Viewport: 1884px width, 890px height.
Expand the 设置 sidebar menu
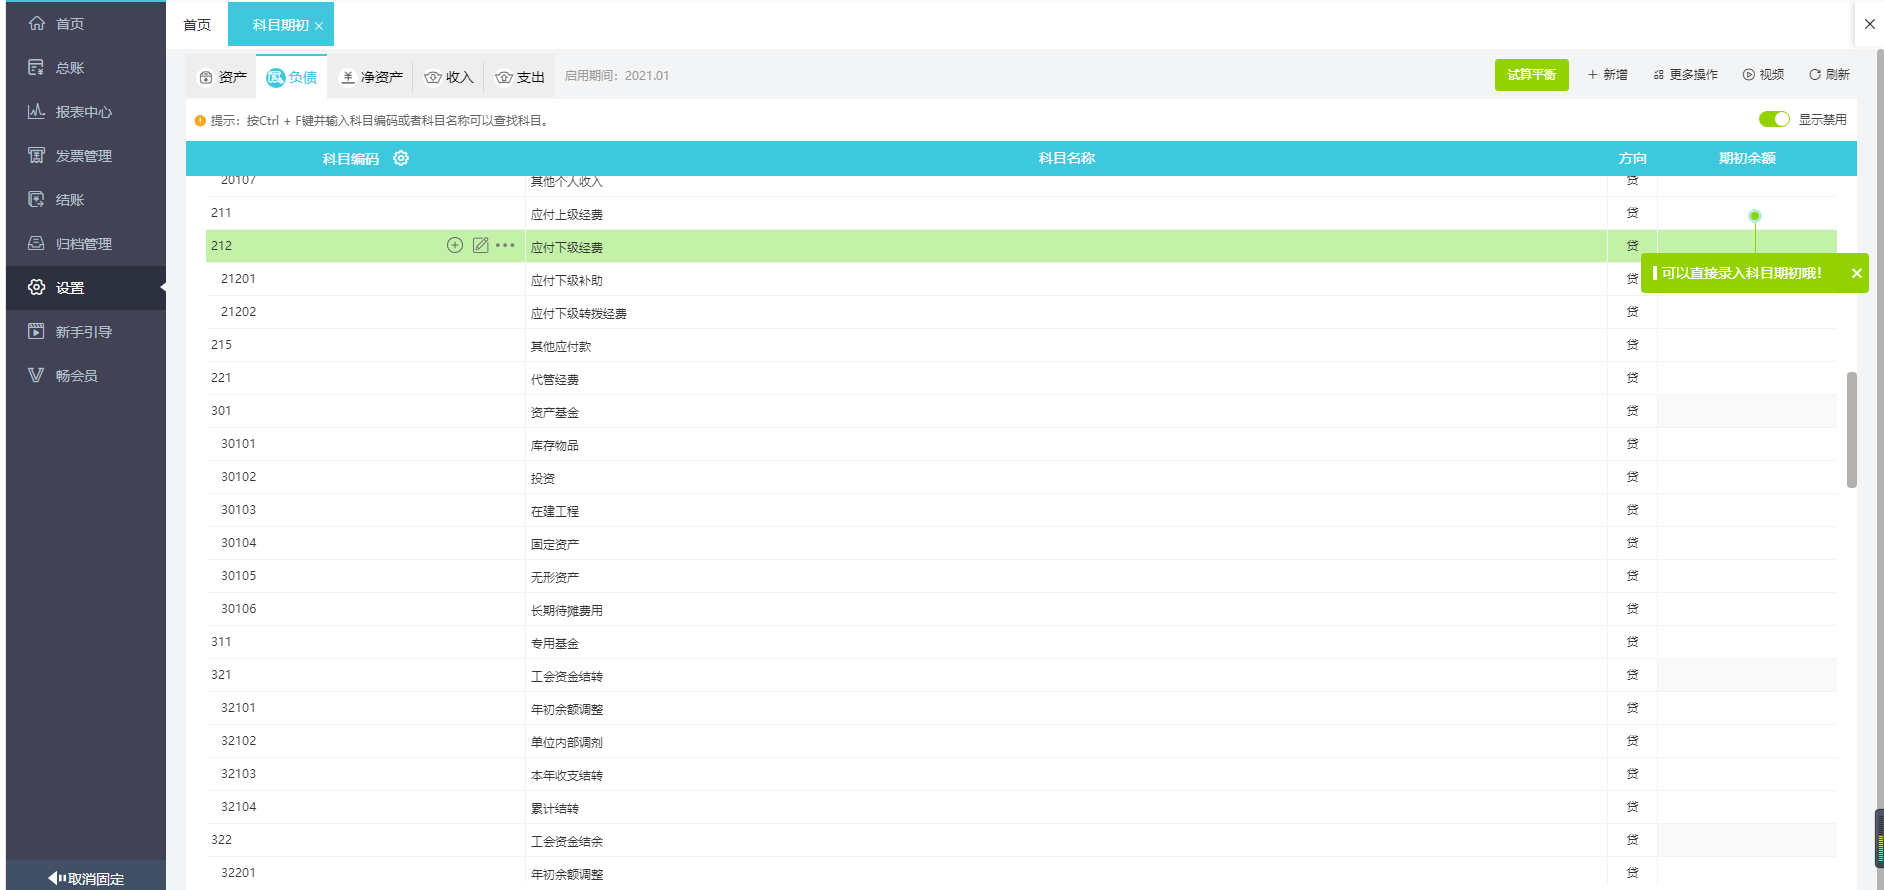tap(70, 288)
